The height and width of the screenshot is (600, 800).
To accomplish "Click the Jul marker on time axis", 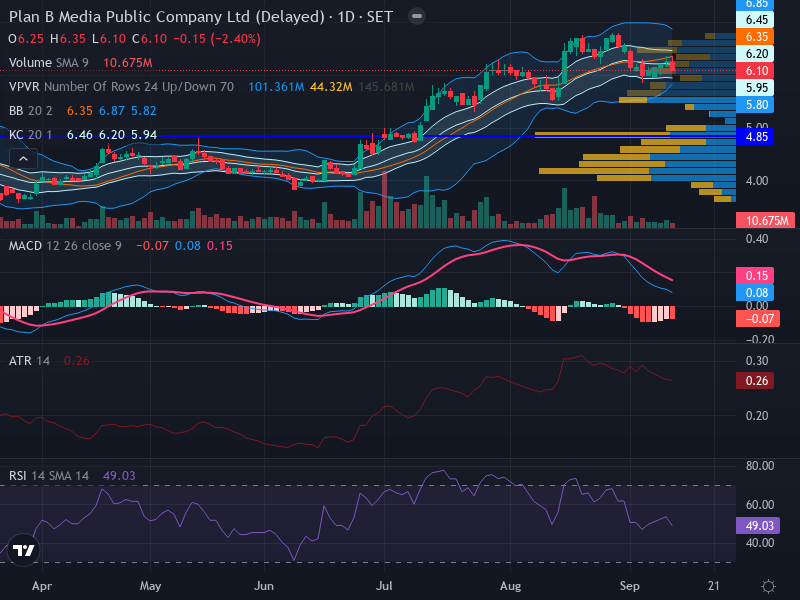I will click(x=384, y=586).
